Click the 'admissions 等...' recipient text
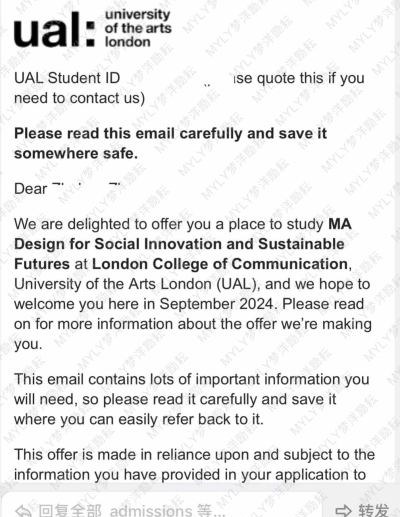400x517 pixels. [167, 510]
